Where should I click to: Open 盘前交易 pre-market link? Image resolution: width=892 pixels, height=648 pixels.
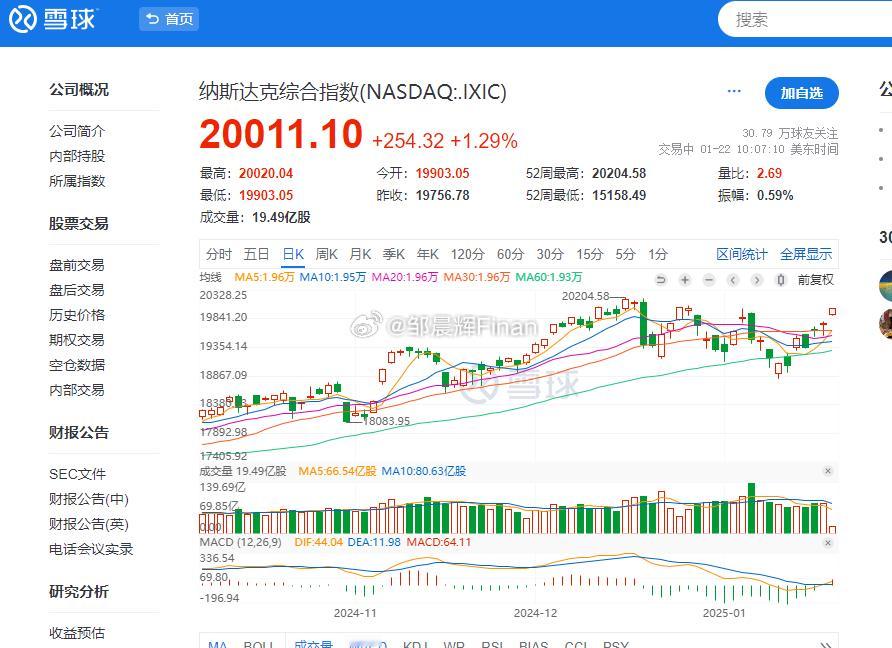[77, 265]
